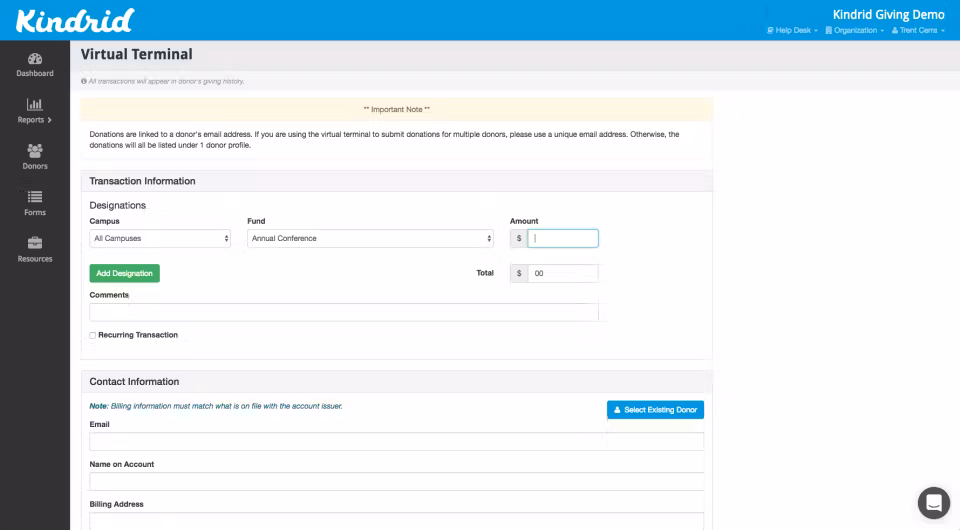Open the Dashboard gauge icon
This screenshot has width=960, height=530.
click(x=35, y=59)
